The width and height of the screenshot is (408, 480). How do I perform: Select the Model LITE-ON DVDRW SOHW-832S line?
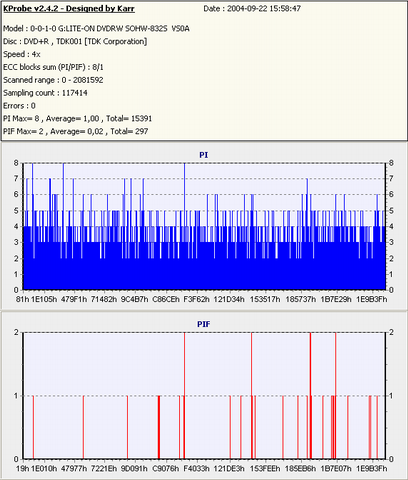96,29
